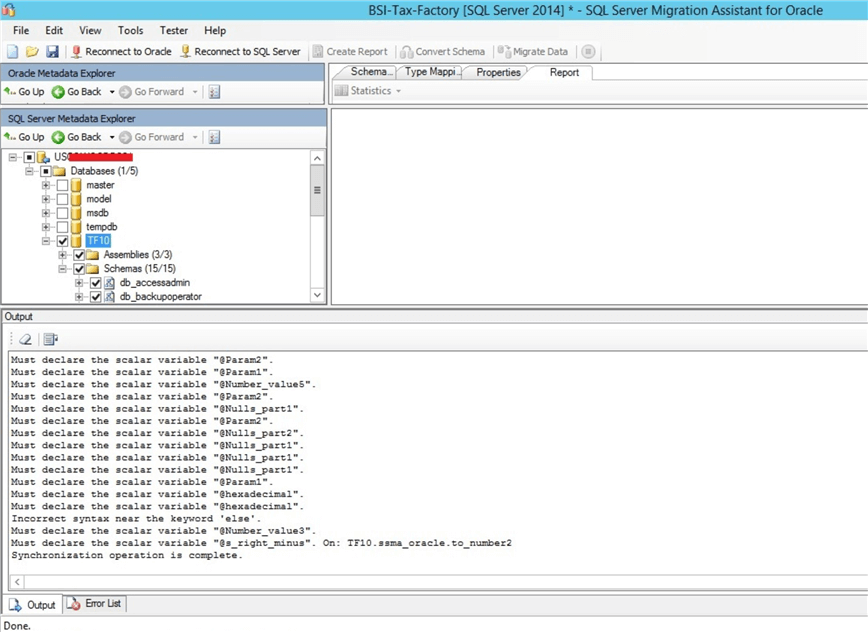Viewport: 868px width, 632px height.
Task: Uncheck the Assemblies (3/3) checkbox
Action: (80, 254)
